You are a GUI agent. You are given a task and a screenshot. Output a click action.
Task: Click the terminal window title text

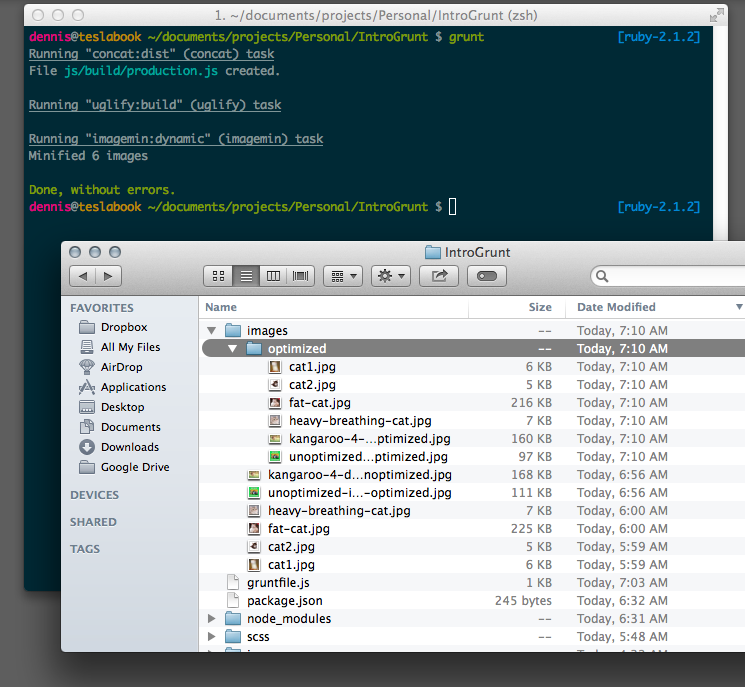pyautogui.click(x=376, y=16)
